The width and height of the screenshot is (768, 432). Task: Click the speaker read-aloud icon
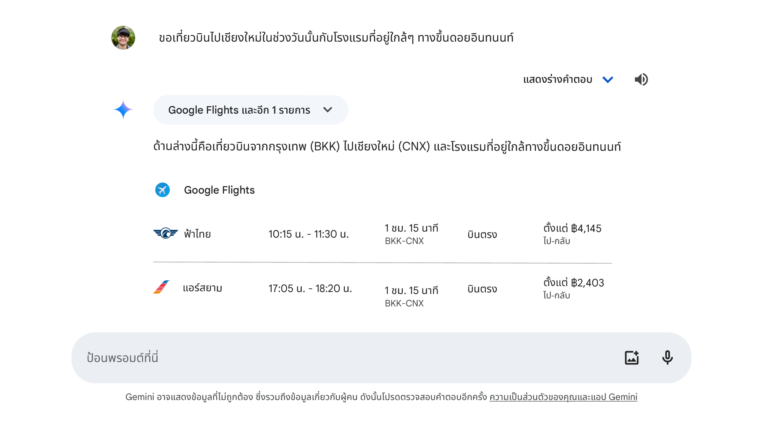click(641, 79)
